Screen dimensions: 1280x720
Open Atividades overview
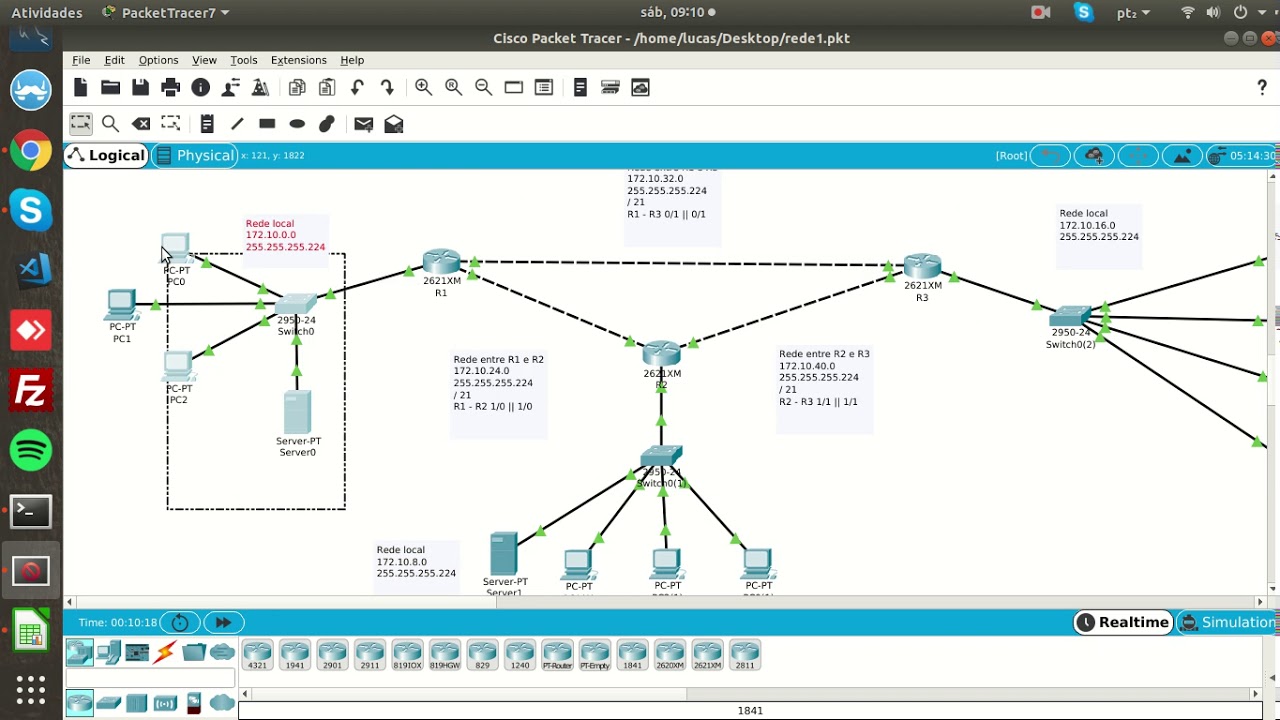pos(47,12)
